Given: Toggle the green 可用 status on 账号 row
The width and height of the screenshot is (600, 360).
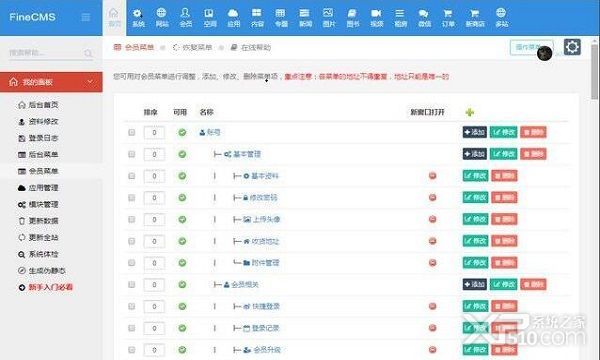Looking at the screenshot, I should coord(182,132).
